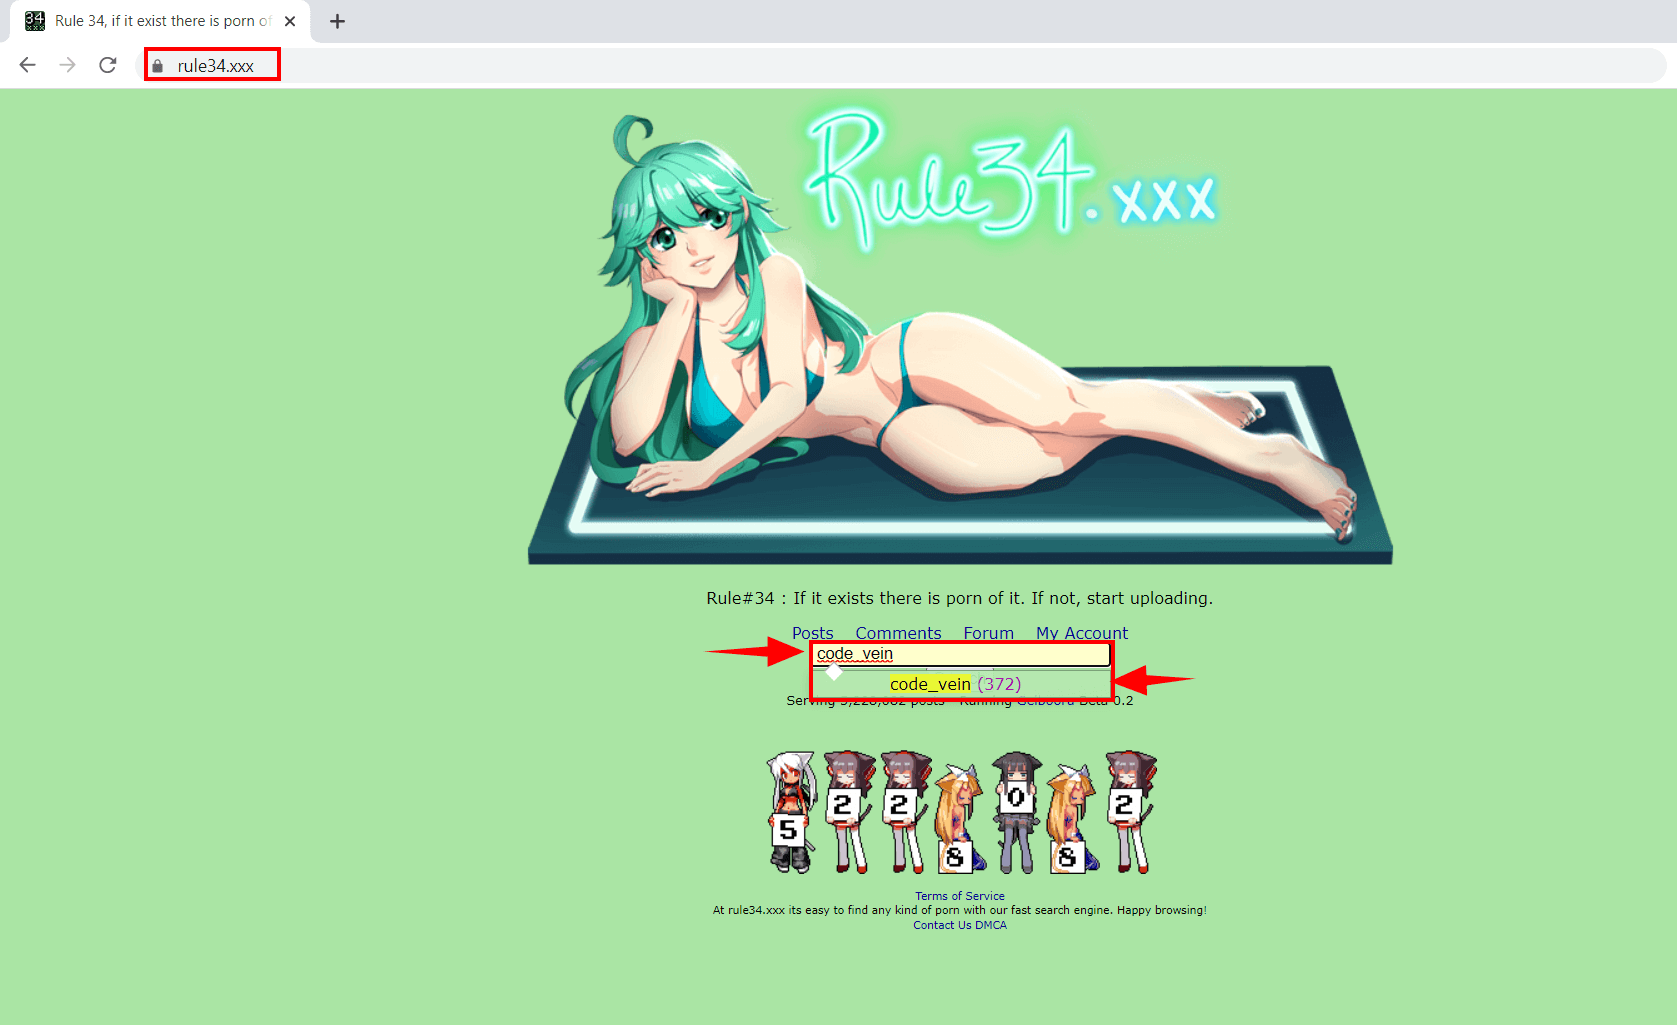Screen dimensions: 1677x1025
Task: Open a new browser tab
Action: pyautogui.click(x=337, y=21)
